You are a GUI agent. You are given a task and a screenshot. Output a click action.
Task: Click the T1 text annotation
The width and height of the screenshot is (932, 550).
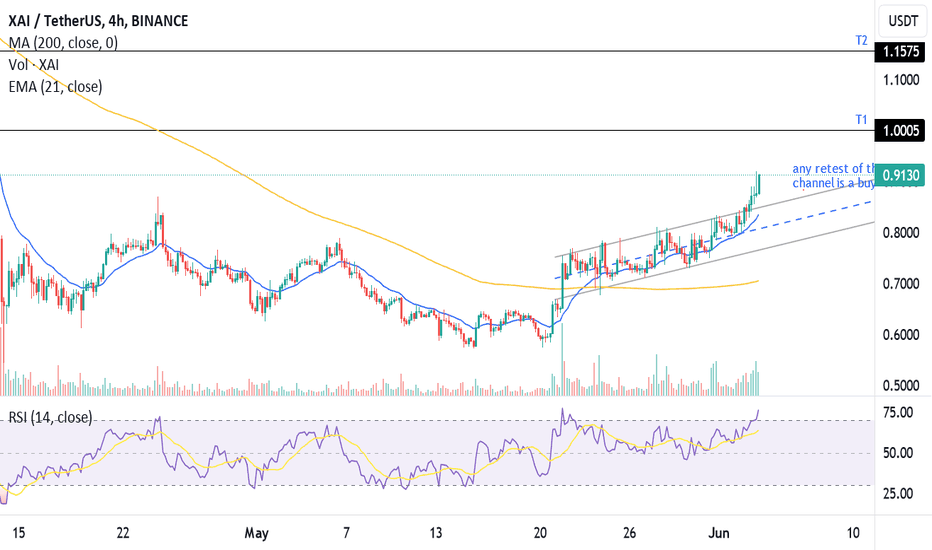point(861,120)
